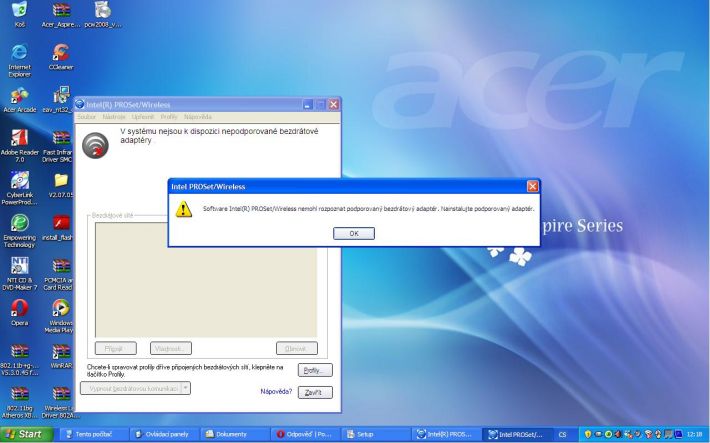Open the Upřesnit menu

coord(143,117)
